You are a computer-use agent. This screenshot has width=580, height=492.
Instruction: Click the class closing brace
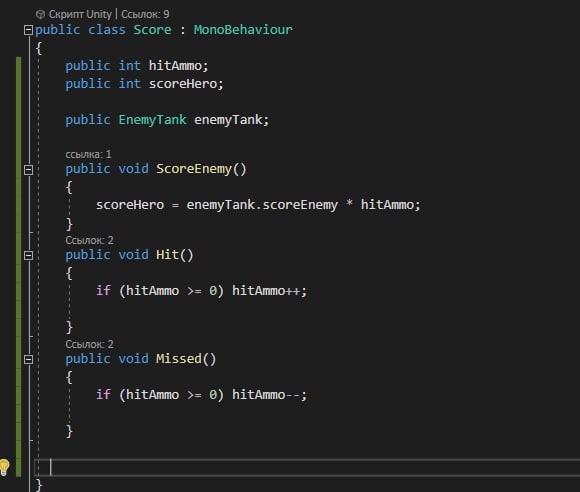point(39,485)
